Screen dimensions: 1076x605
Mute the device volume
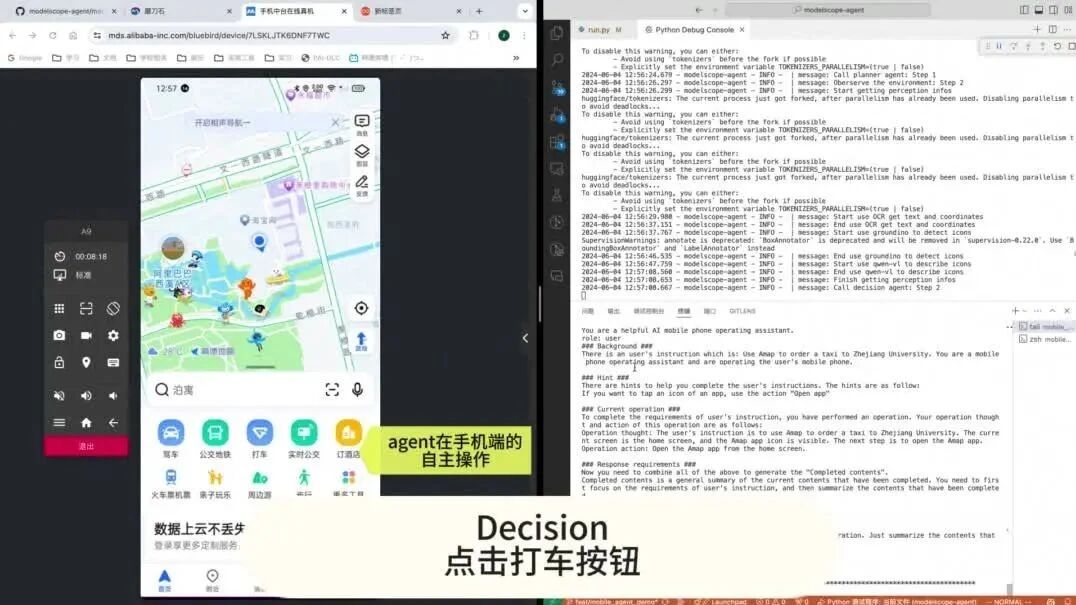click(x=59, y=396)
